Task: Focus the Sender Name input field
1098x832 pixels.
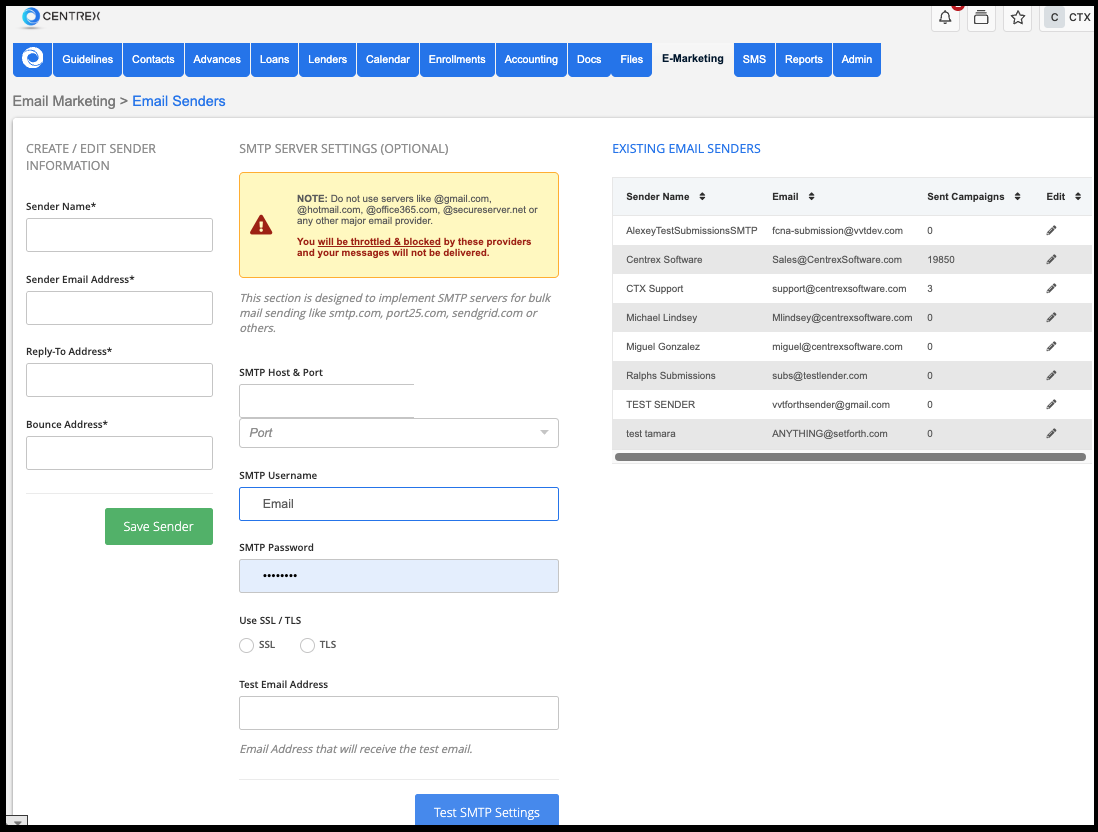Action: pyautogui.click(x=119, y=235)
